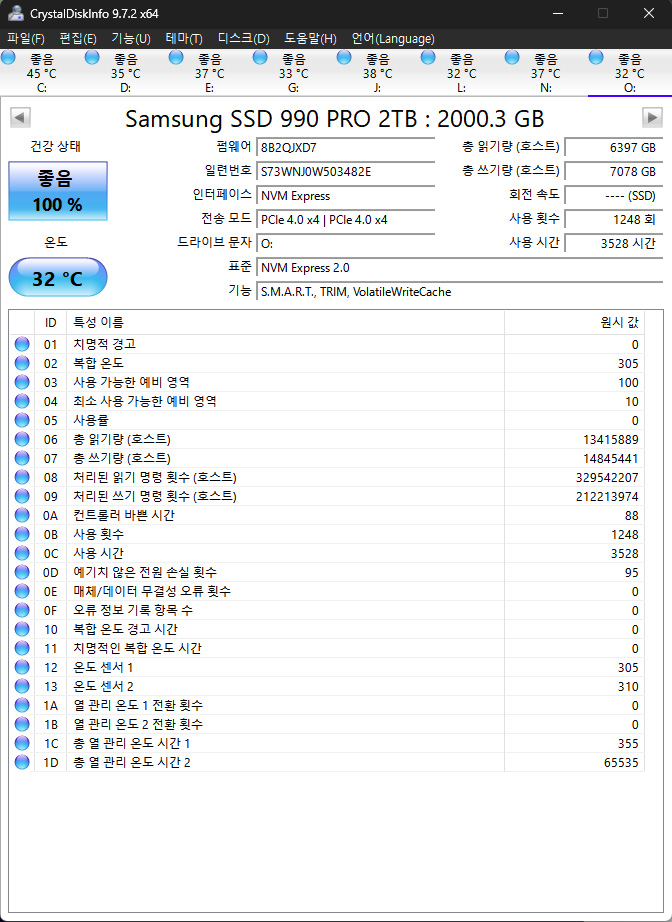Go to previous disk with left arrow
This screenshot has height=922, width=672.
tap(20, 118)
